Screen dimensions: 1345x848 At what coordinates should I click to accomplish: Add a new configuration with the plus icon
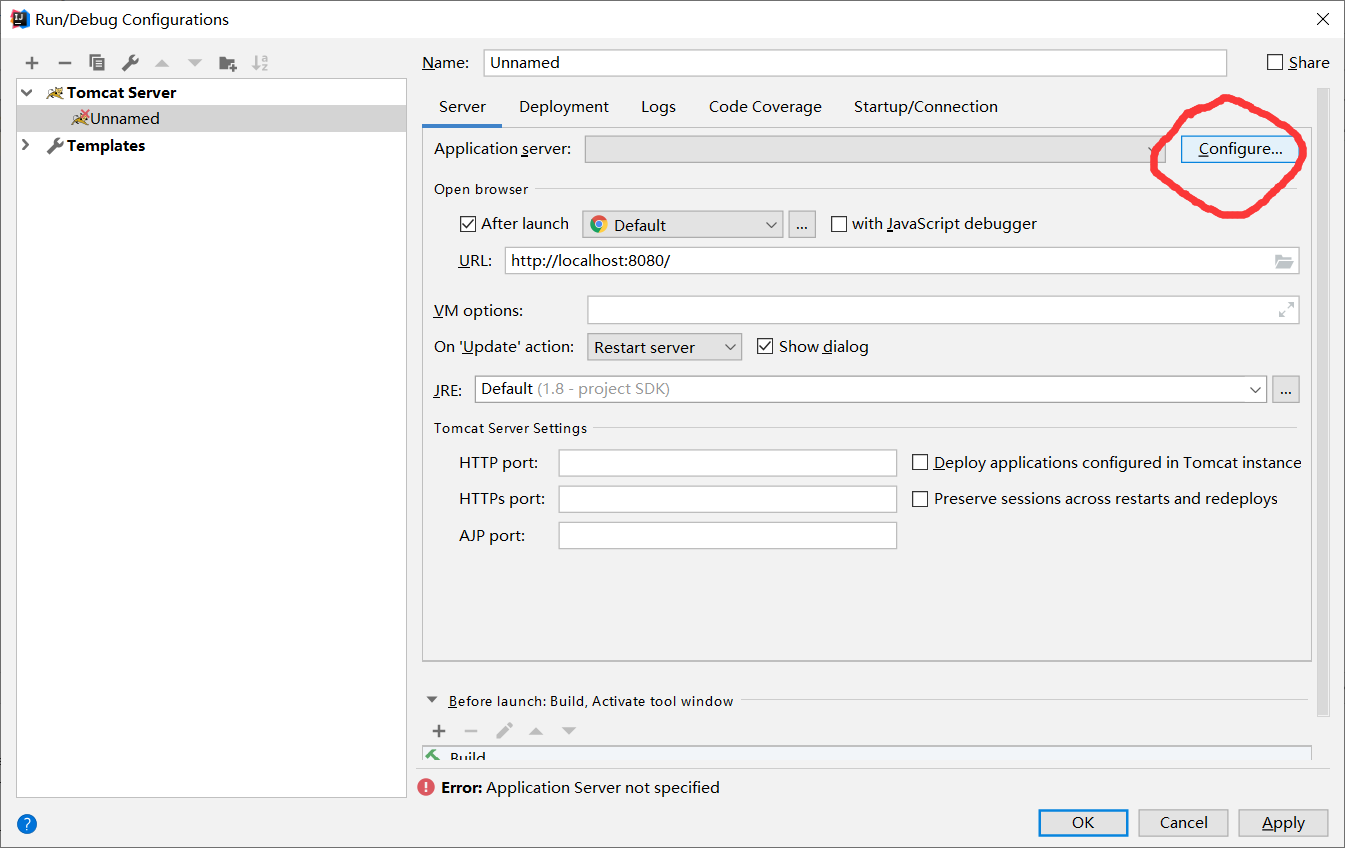32,63
